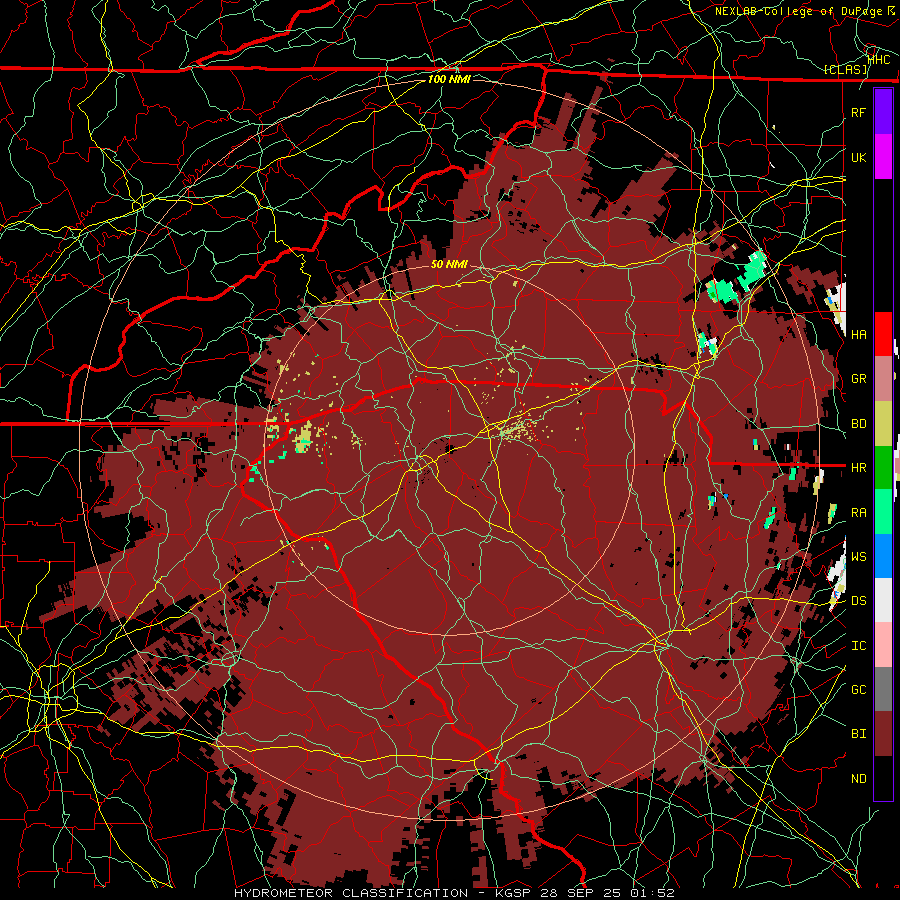This screenshot has height=900, width=900.
Task: Click the HA legend label
Action: (858, 335)
